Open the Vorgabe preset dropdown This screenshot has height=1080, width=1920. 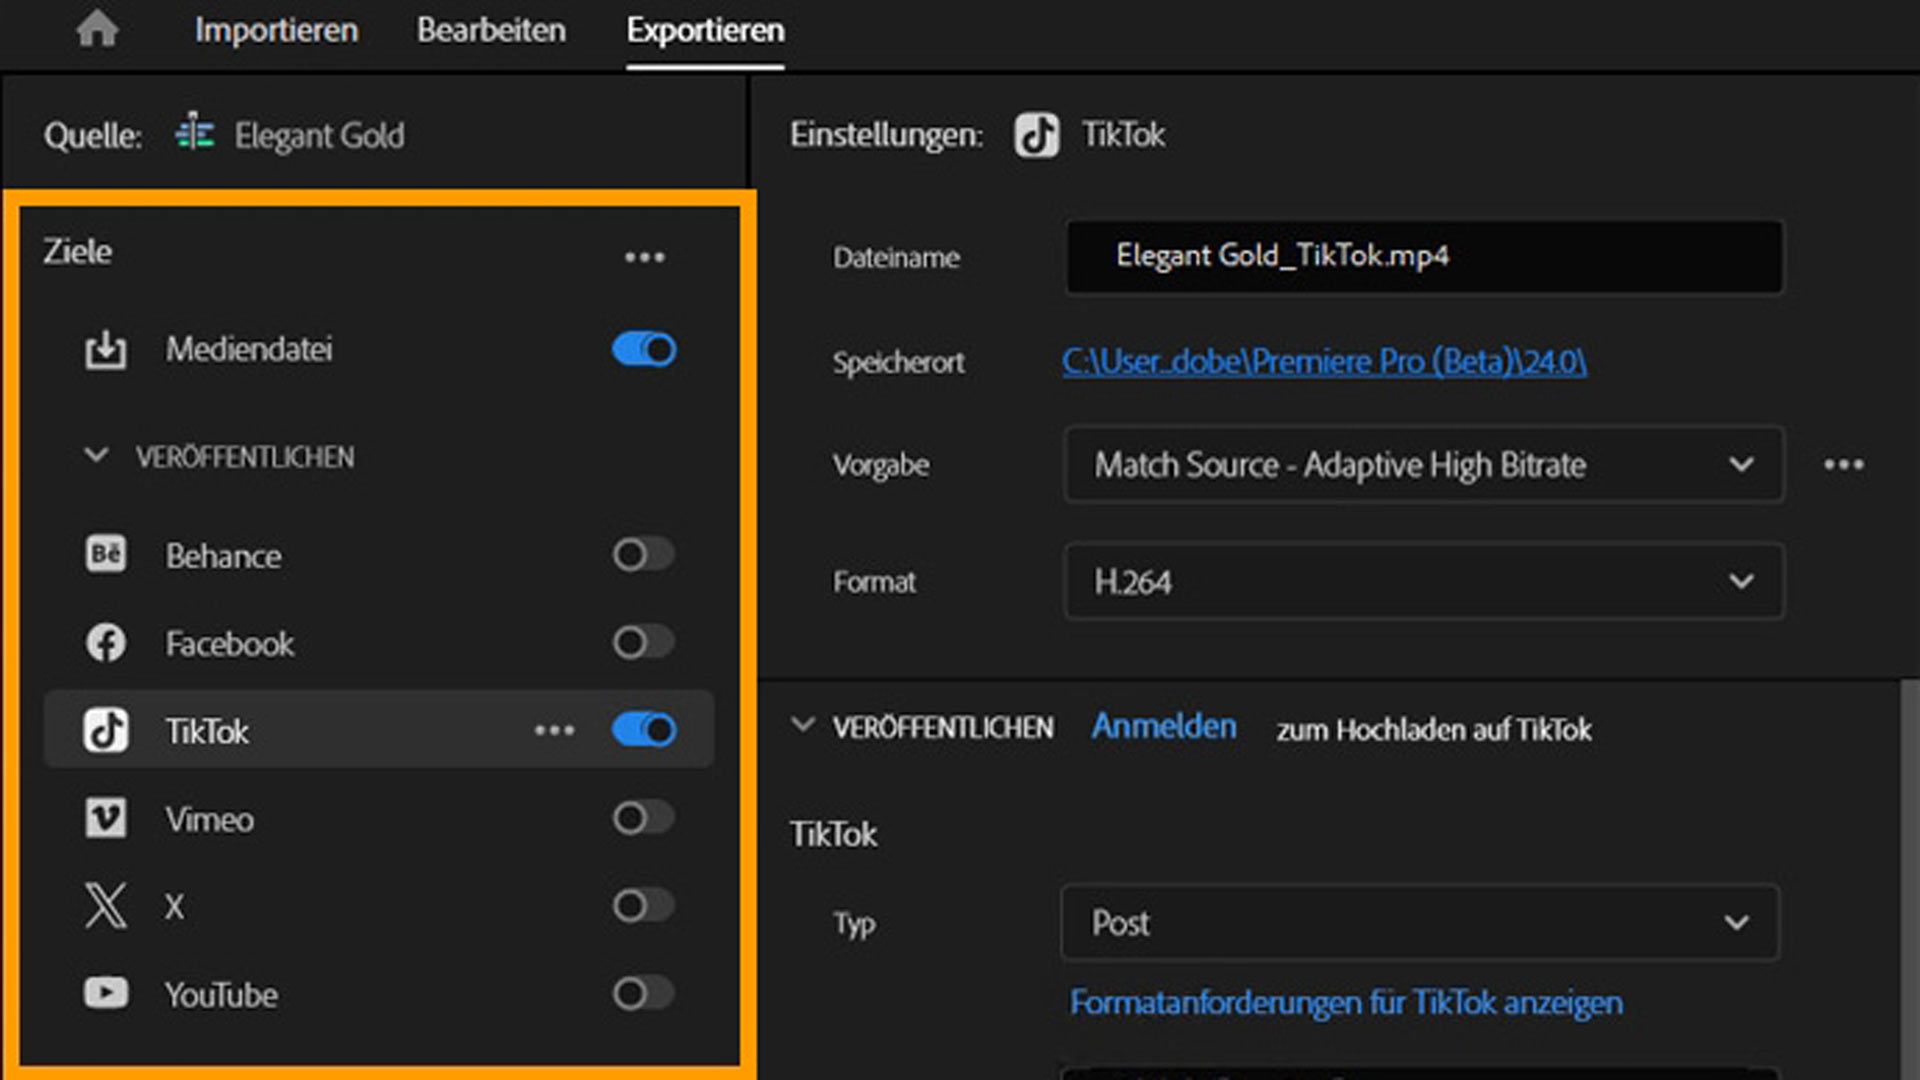click(1423, 465)
